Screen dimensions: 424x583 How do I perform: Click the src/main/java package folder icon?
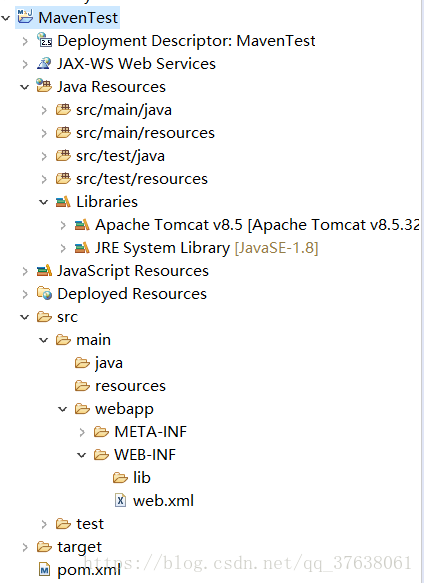[x=63, y=109]
